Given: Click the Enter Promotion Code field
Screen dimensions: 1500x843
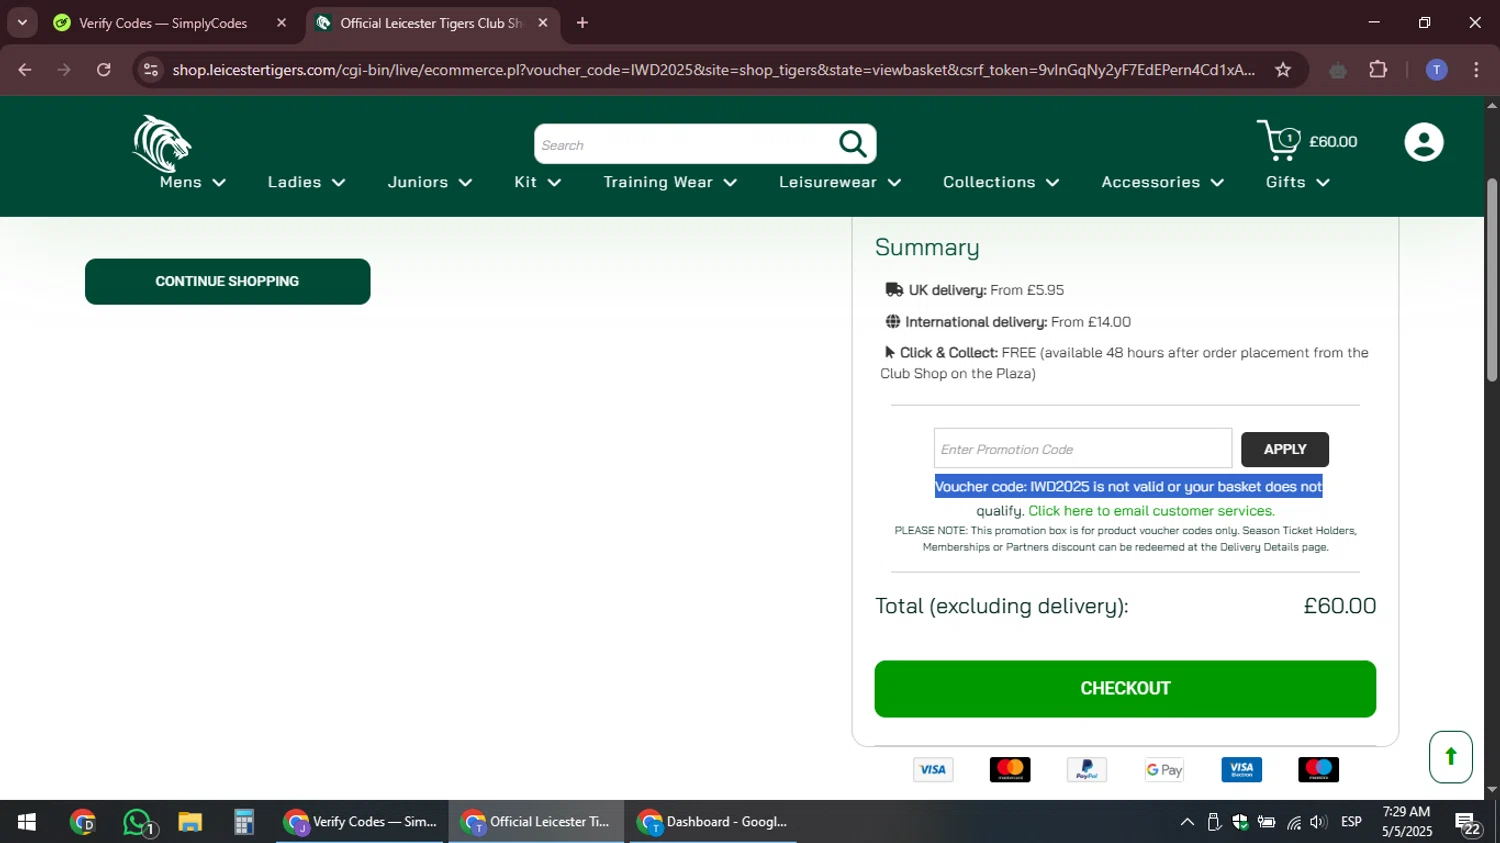Looking at the screenshot, I should click(1082, 449).
